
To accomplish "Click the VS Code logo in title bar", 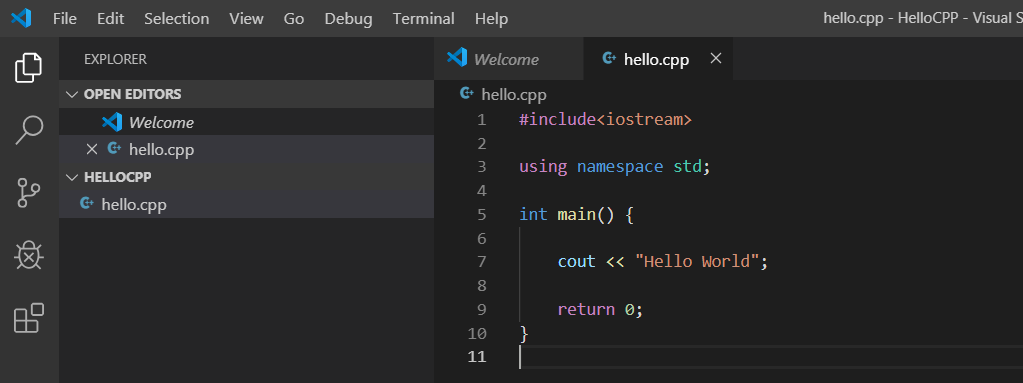I will pyautogui.click(x=21, y=18).
